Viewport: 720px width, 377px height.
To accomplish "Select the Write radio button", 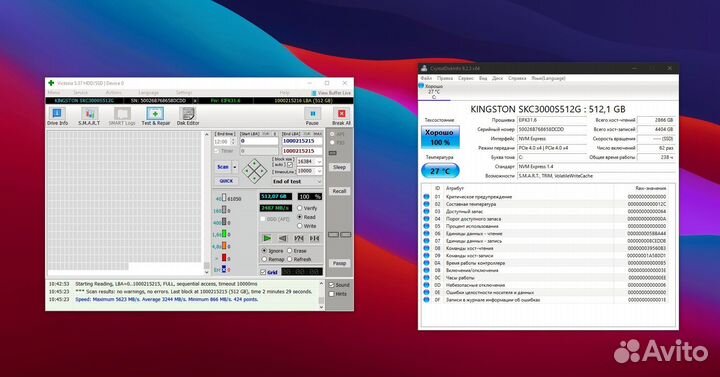I will pyautogui.click(x=300, y=226).
